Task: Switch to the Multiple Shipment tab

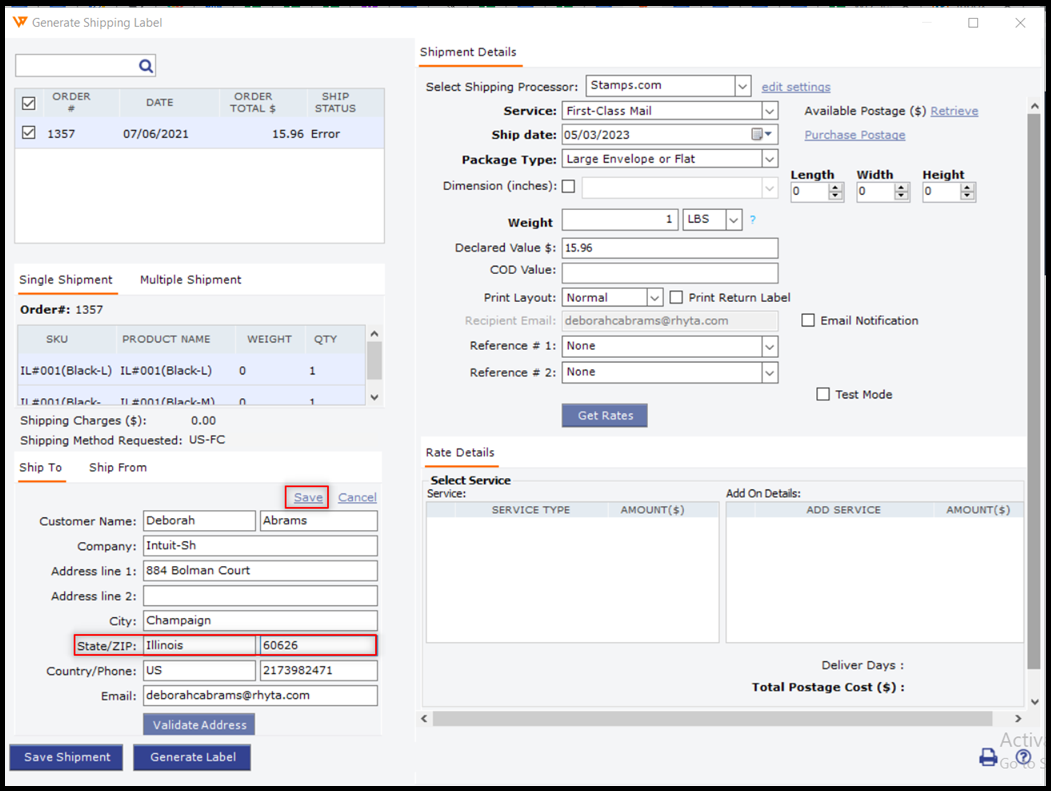Action: (190, 280)
